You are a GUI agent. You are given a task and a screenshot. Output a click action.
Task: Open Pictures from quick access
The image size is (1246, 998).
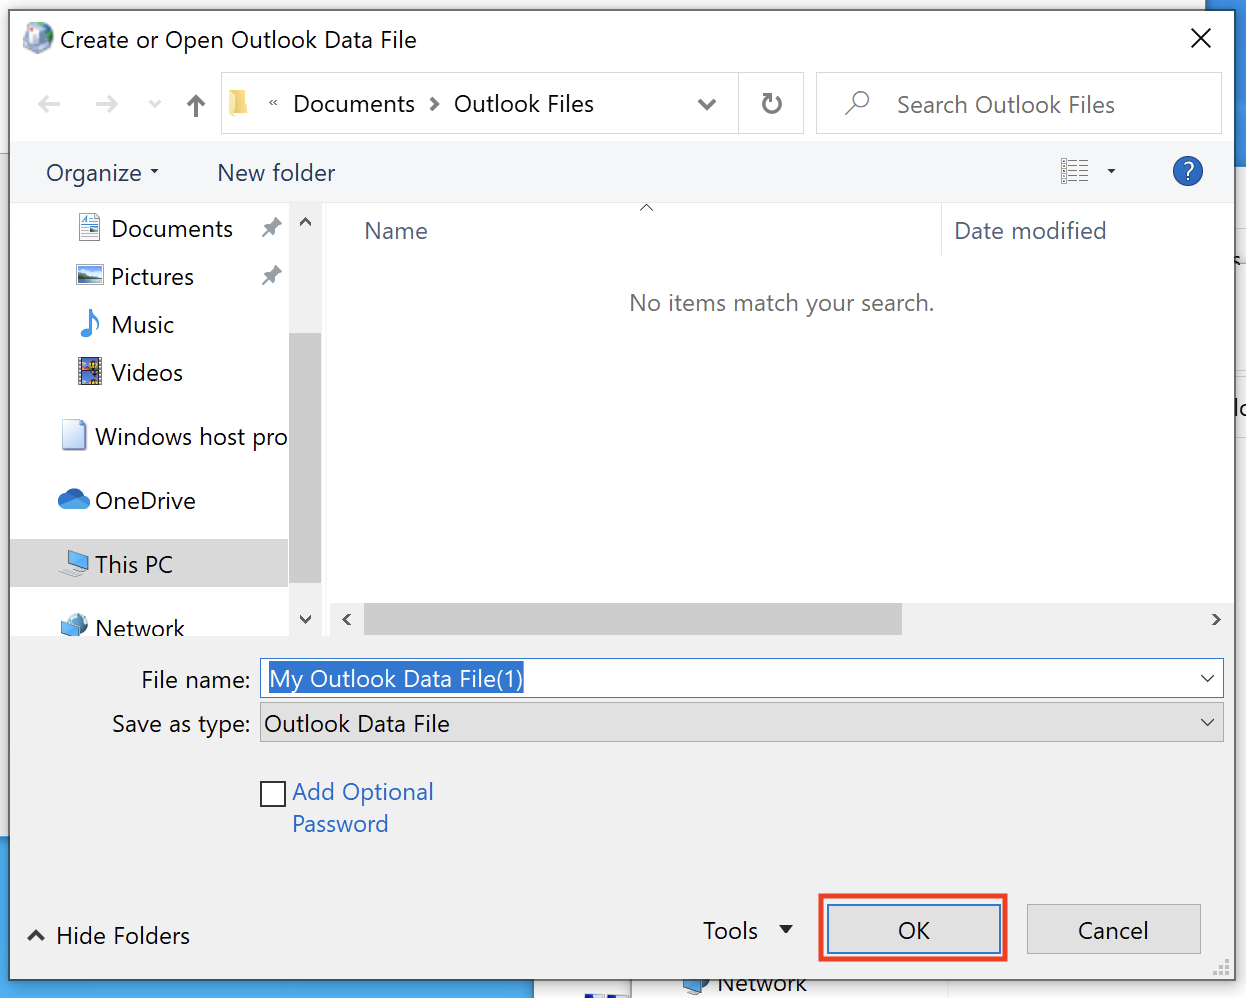pos(152,277)
